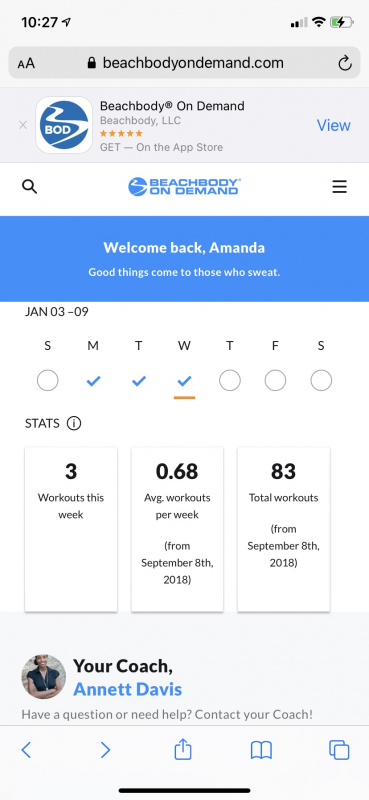Tap View in the app banner
The image size is (369, 800).
(x=334, y=125)
